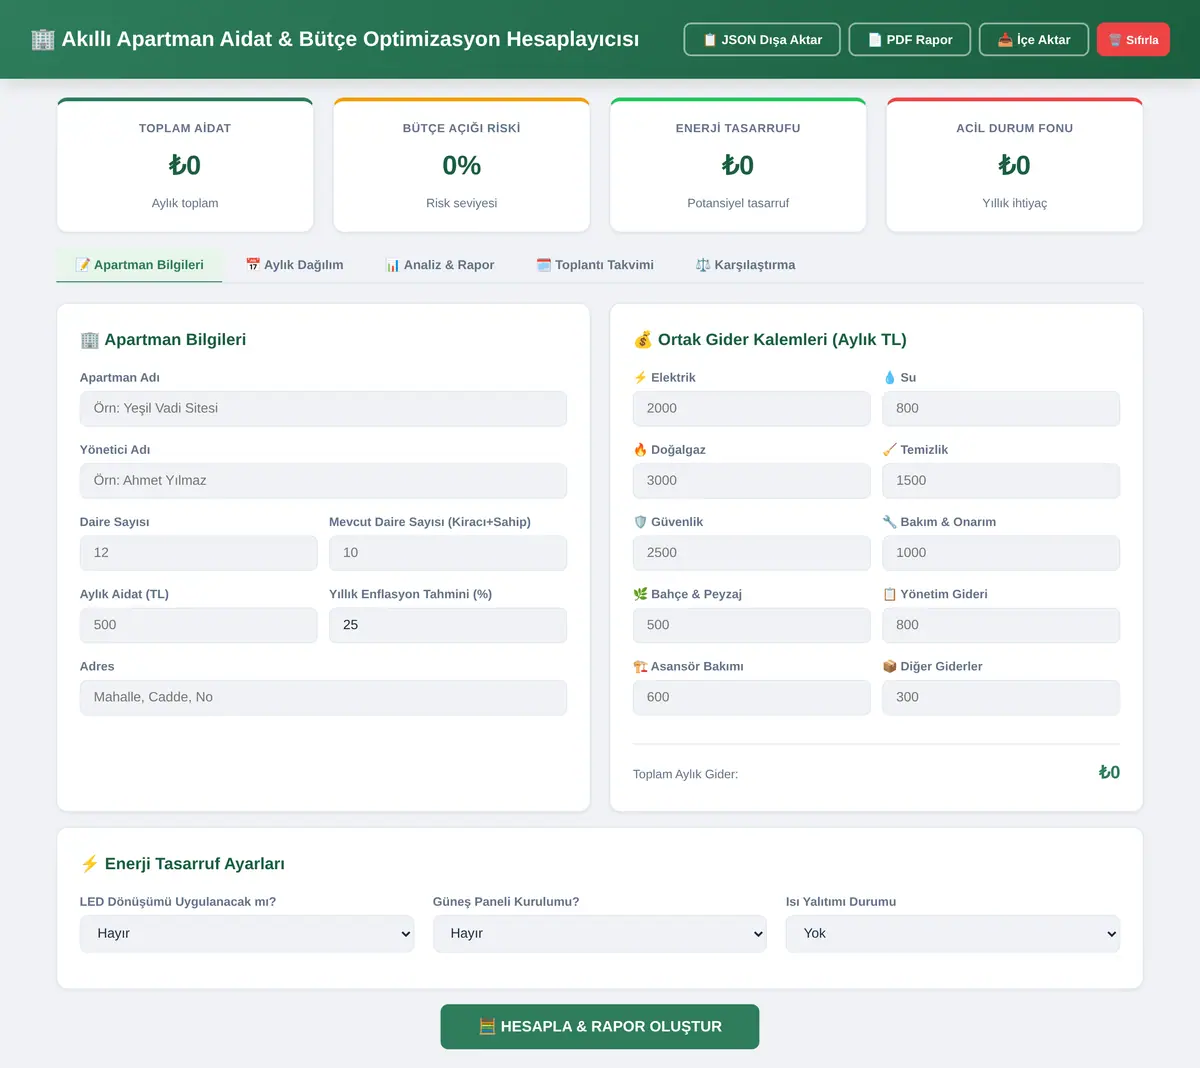Click the crane icon beside Asansör Bakımı
This screenshot has width=1200, height=1068.
click(640, 666)
